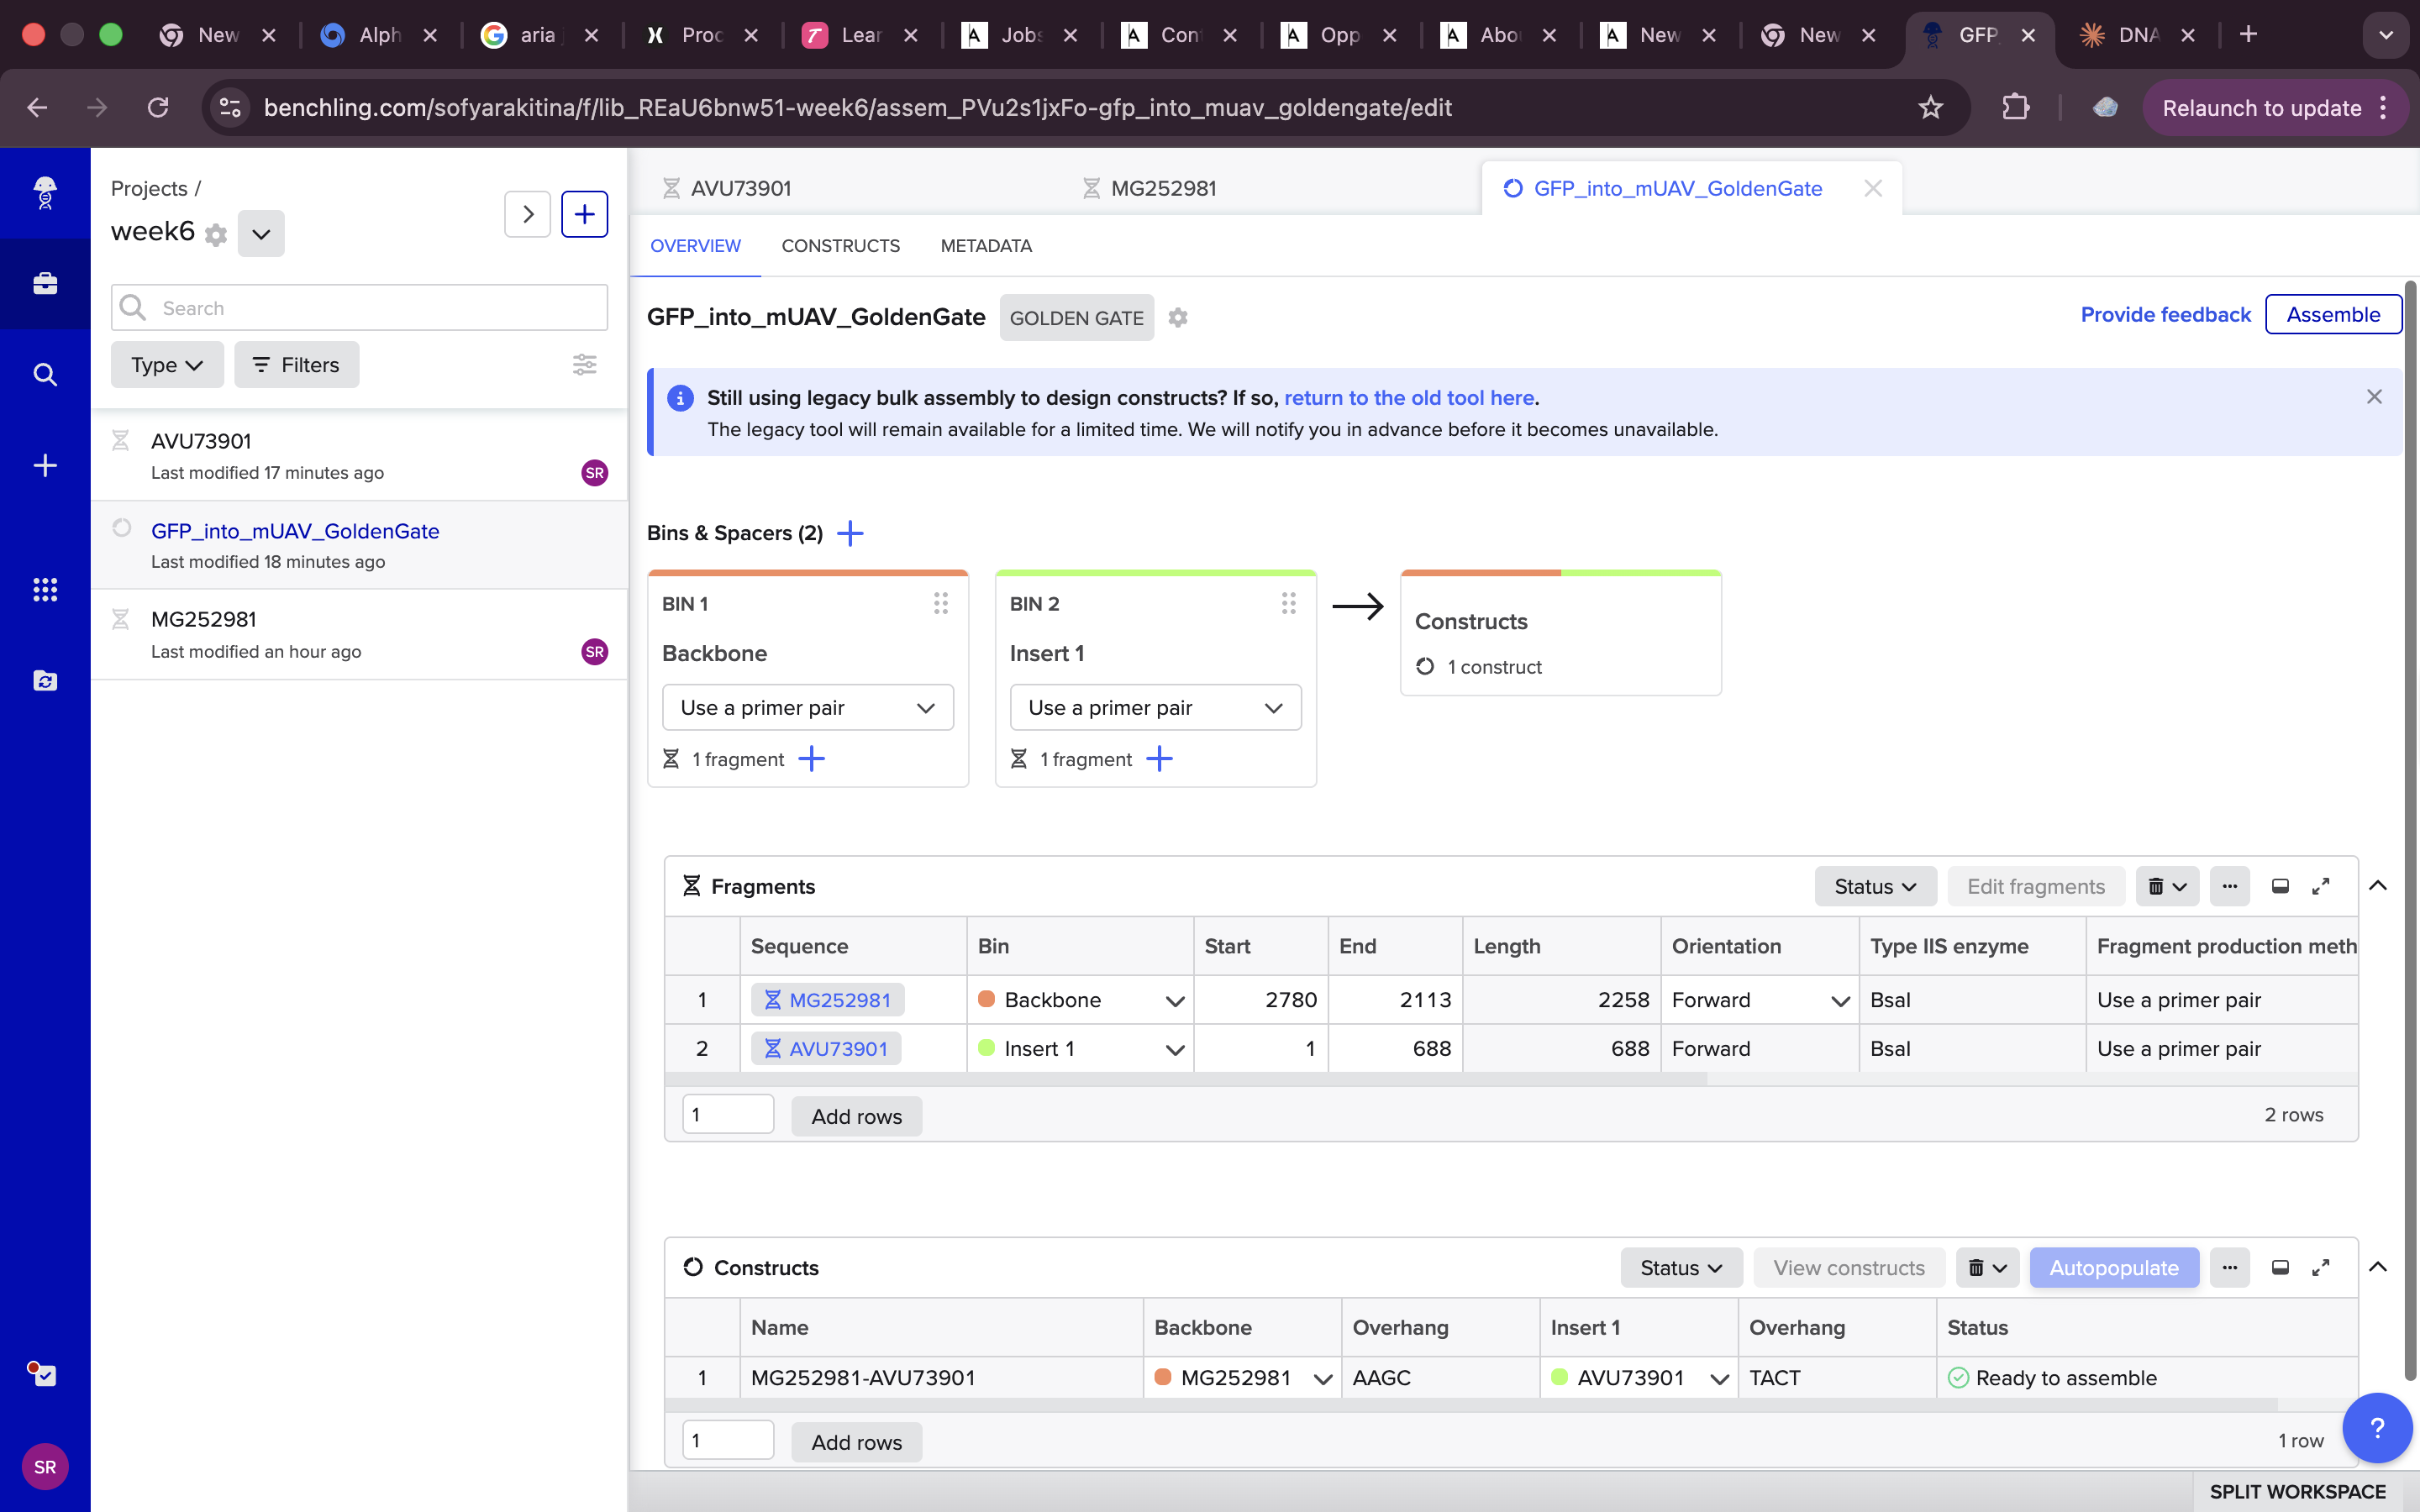
Task: Add a fragment to Bin 2 Insert 1
Action: click(x=1160, y=759)
